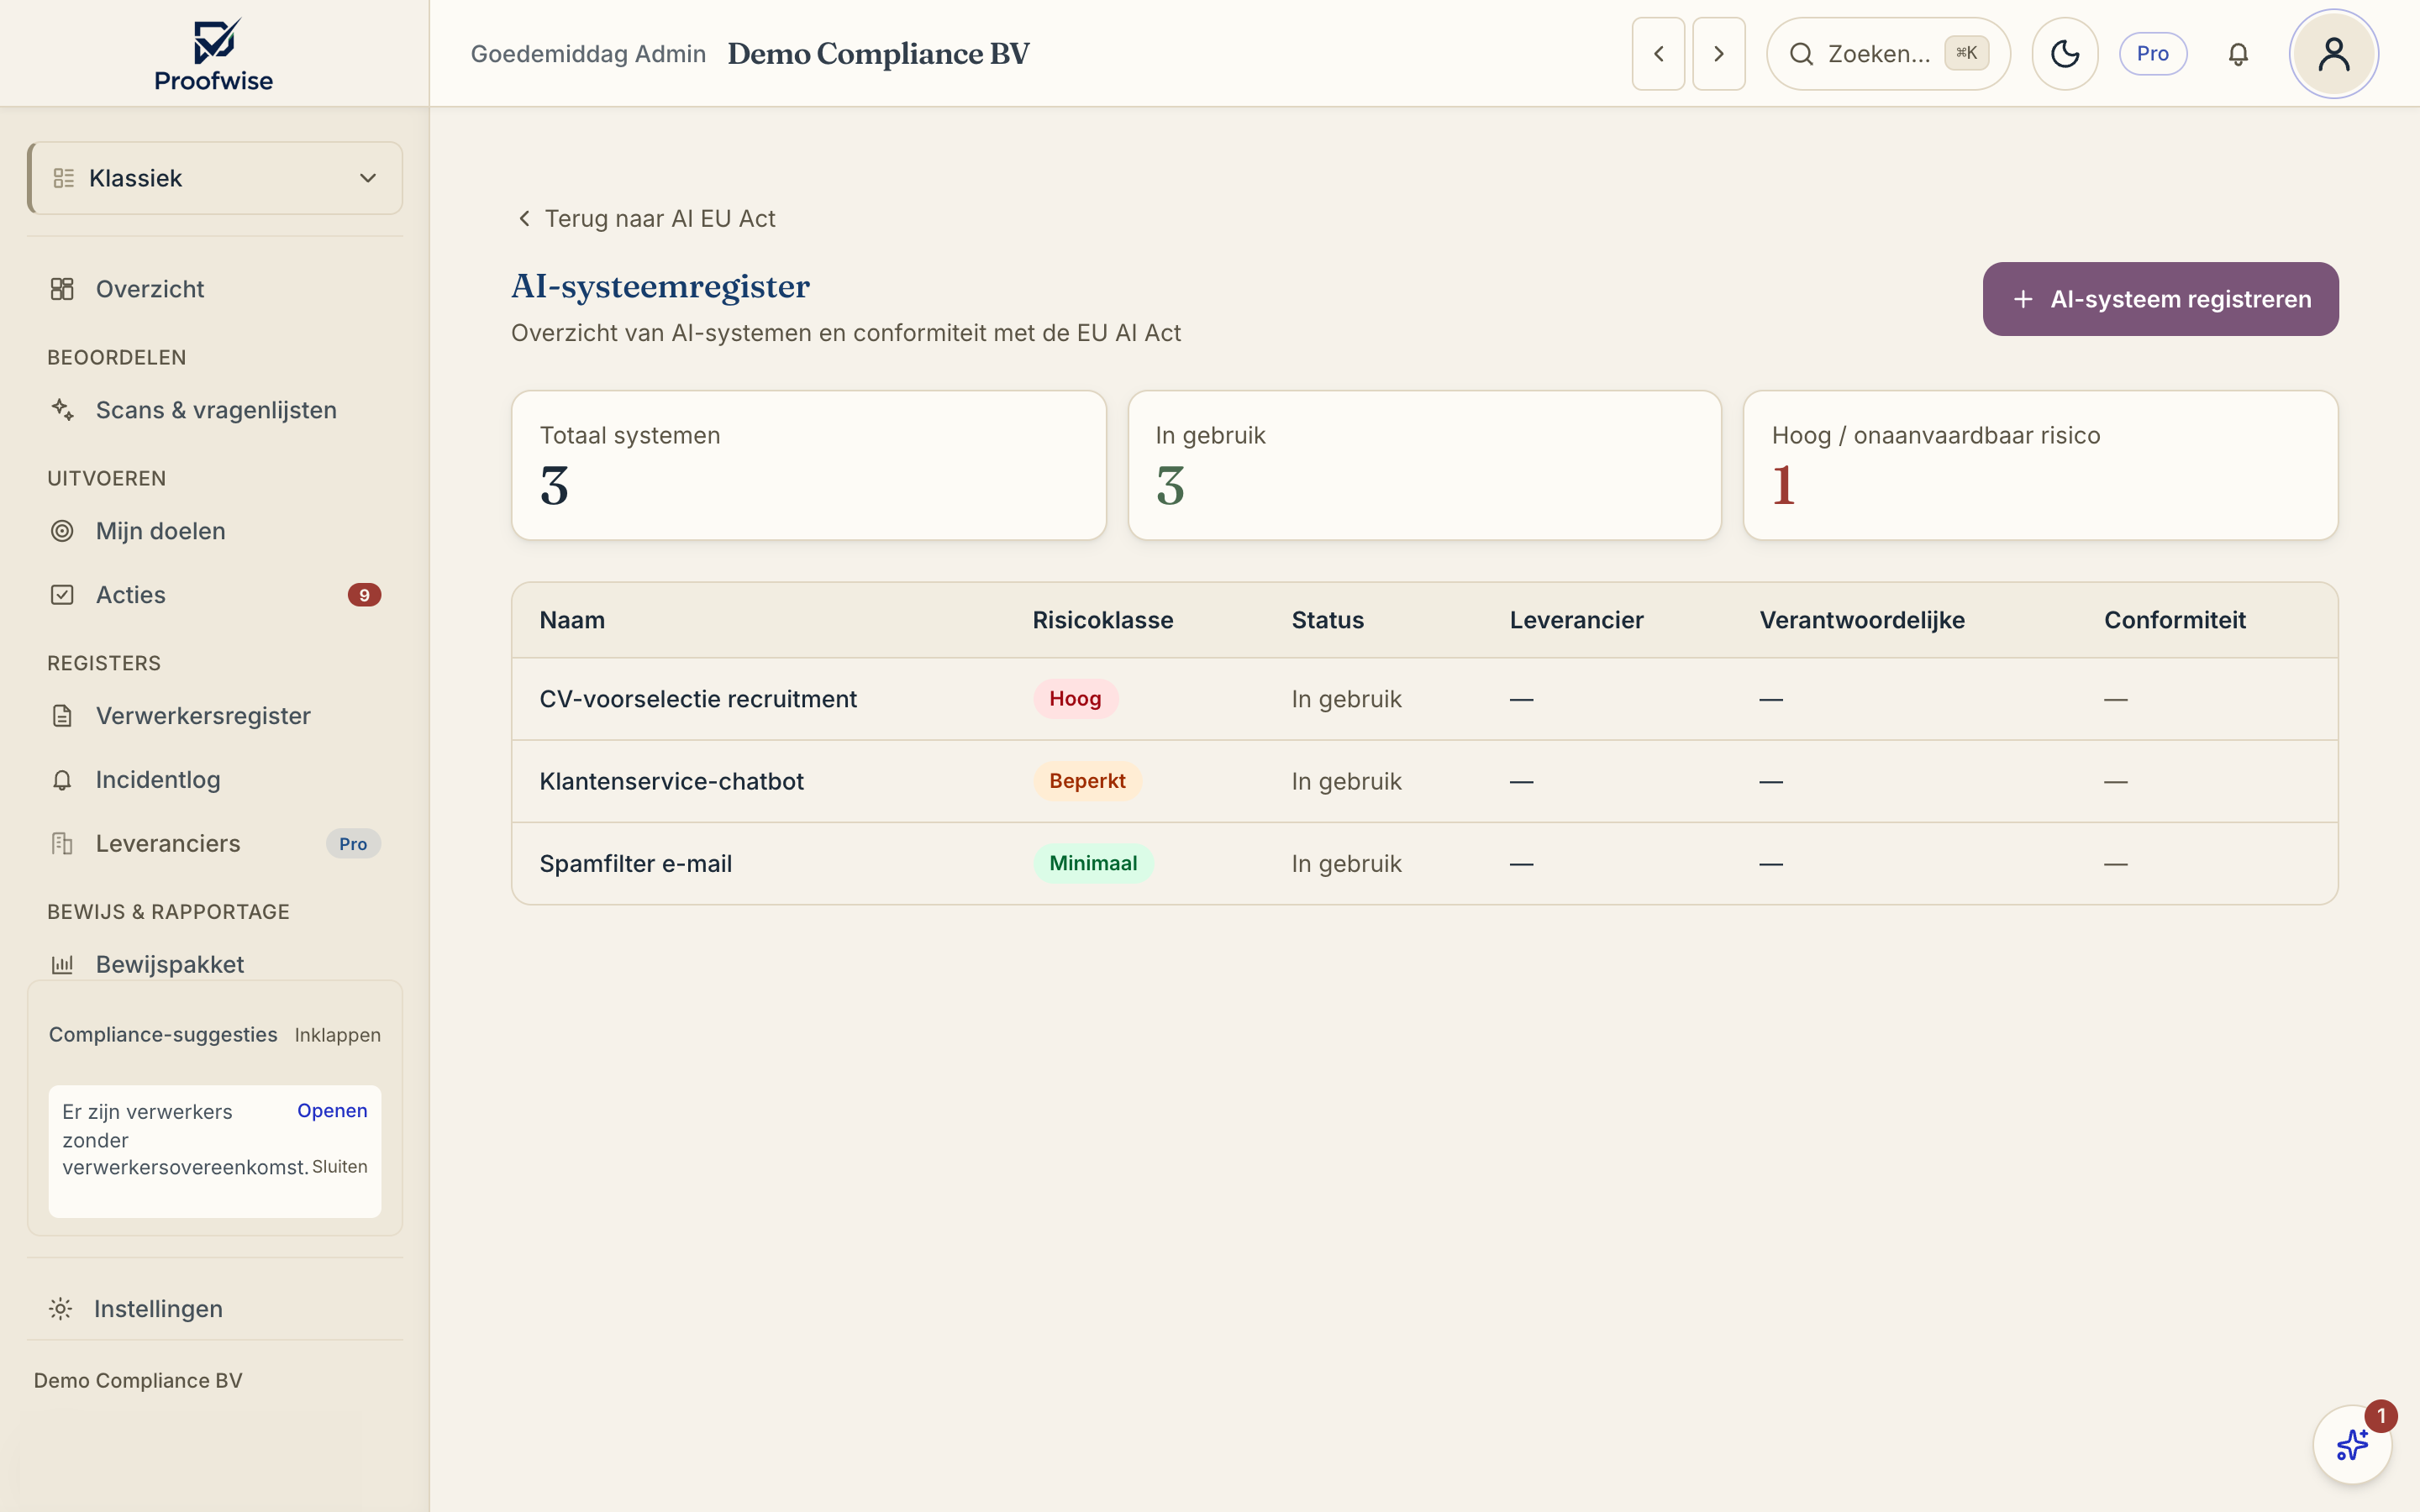Click the Leverancier column header
Screen dimensions: 2420x1512
coord(1577,620)
